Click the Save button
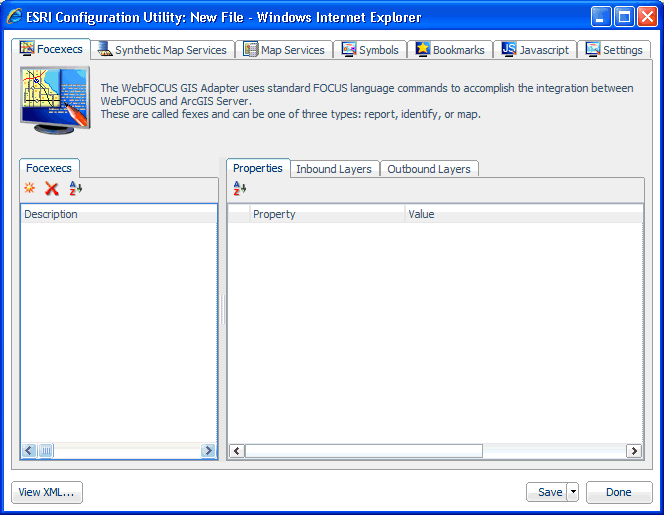This screenshot has width=664, height=515. click(547, 492)
